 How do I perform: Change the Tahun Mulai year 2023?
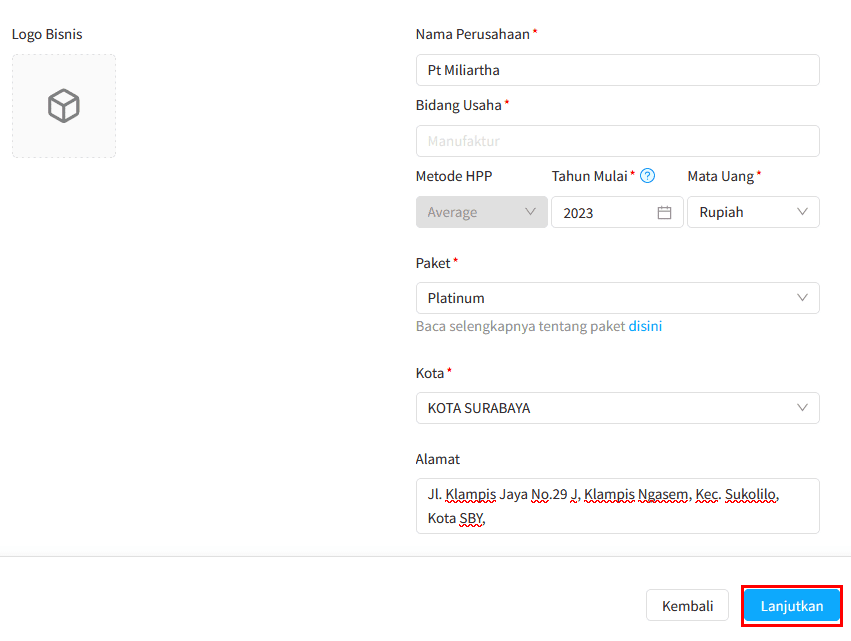point(617,212)
